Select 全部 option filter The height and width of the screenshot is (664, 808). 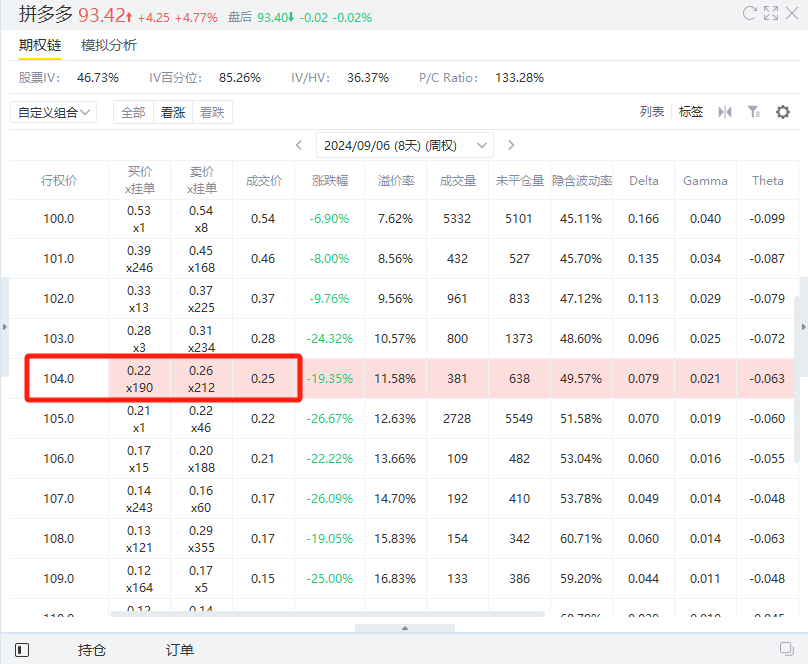133,112
